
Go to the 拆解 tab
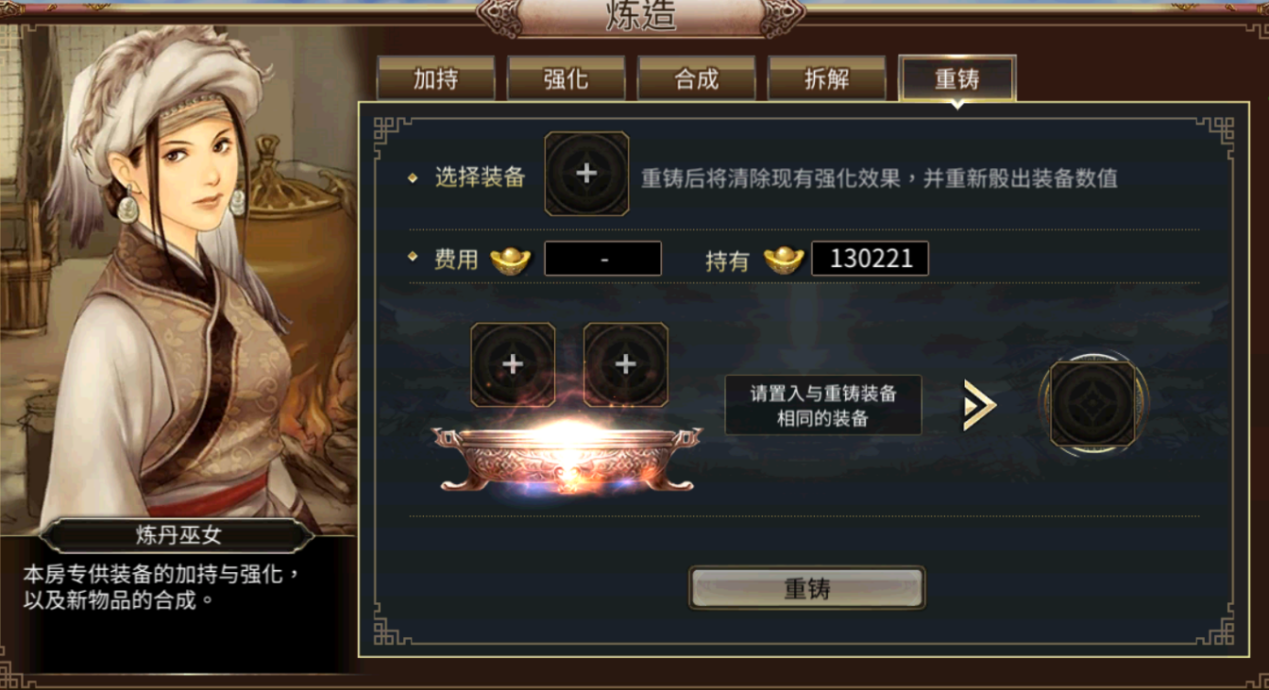tap(827, 79)
